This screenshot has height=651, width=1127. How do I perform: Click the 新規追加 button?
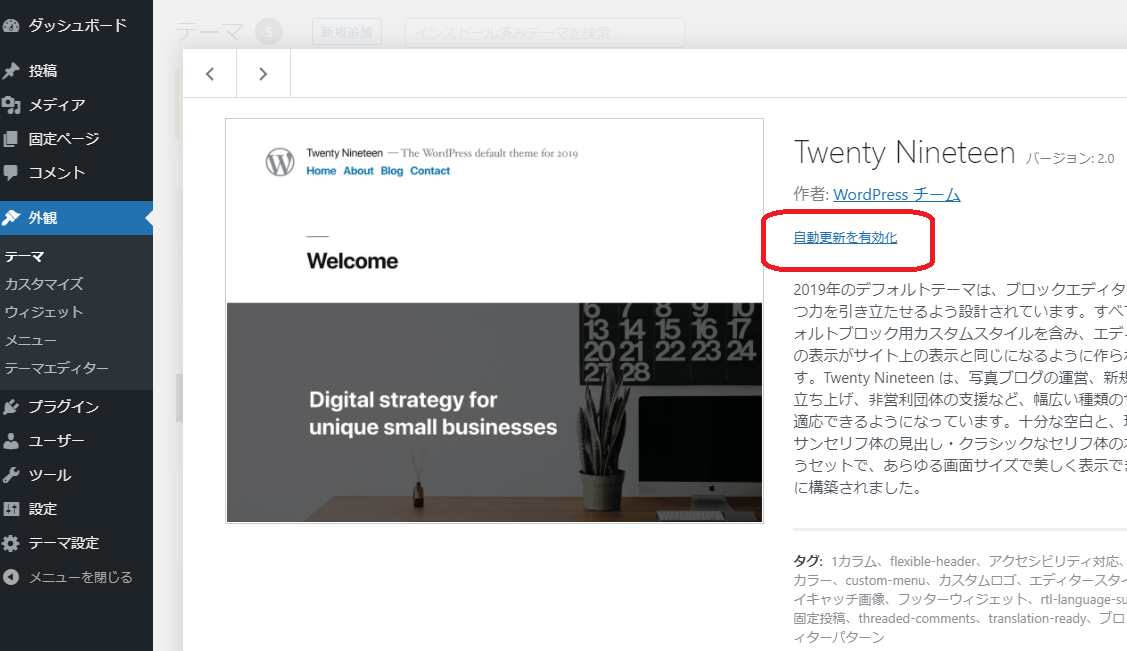(x=347, y=33)
